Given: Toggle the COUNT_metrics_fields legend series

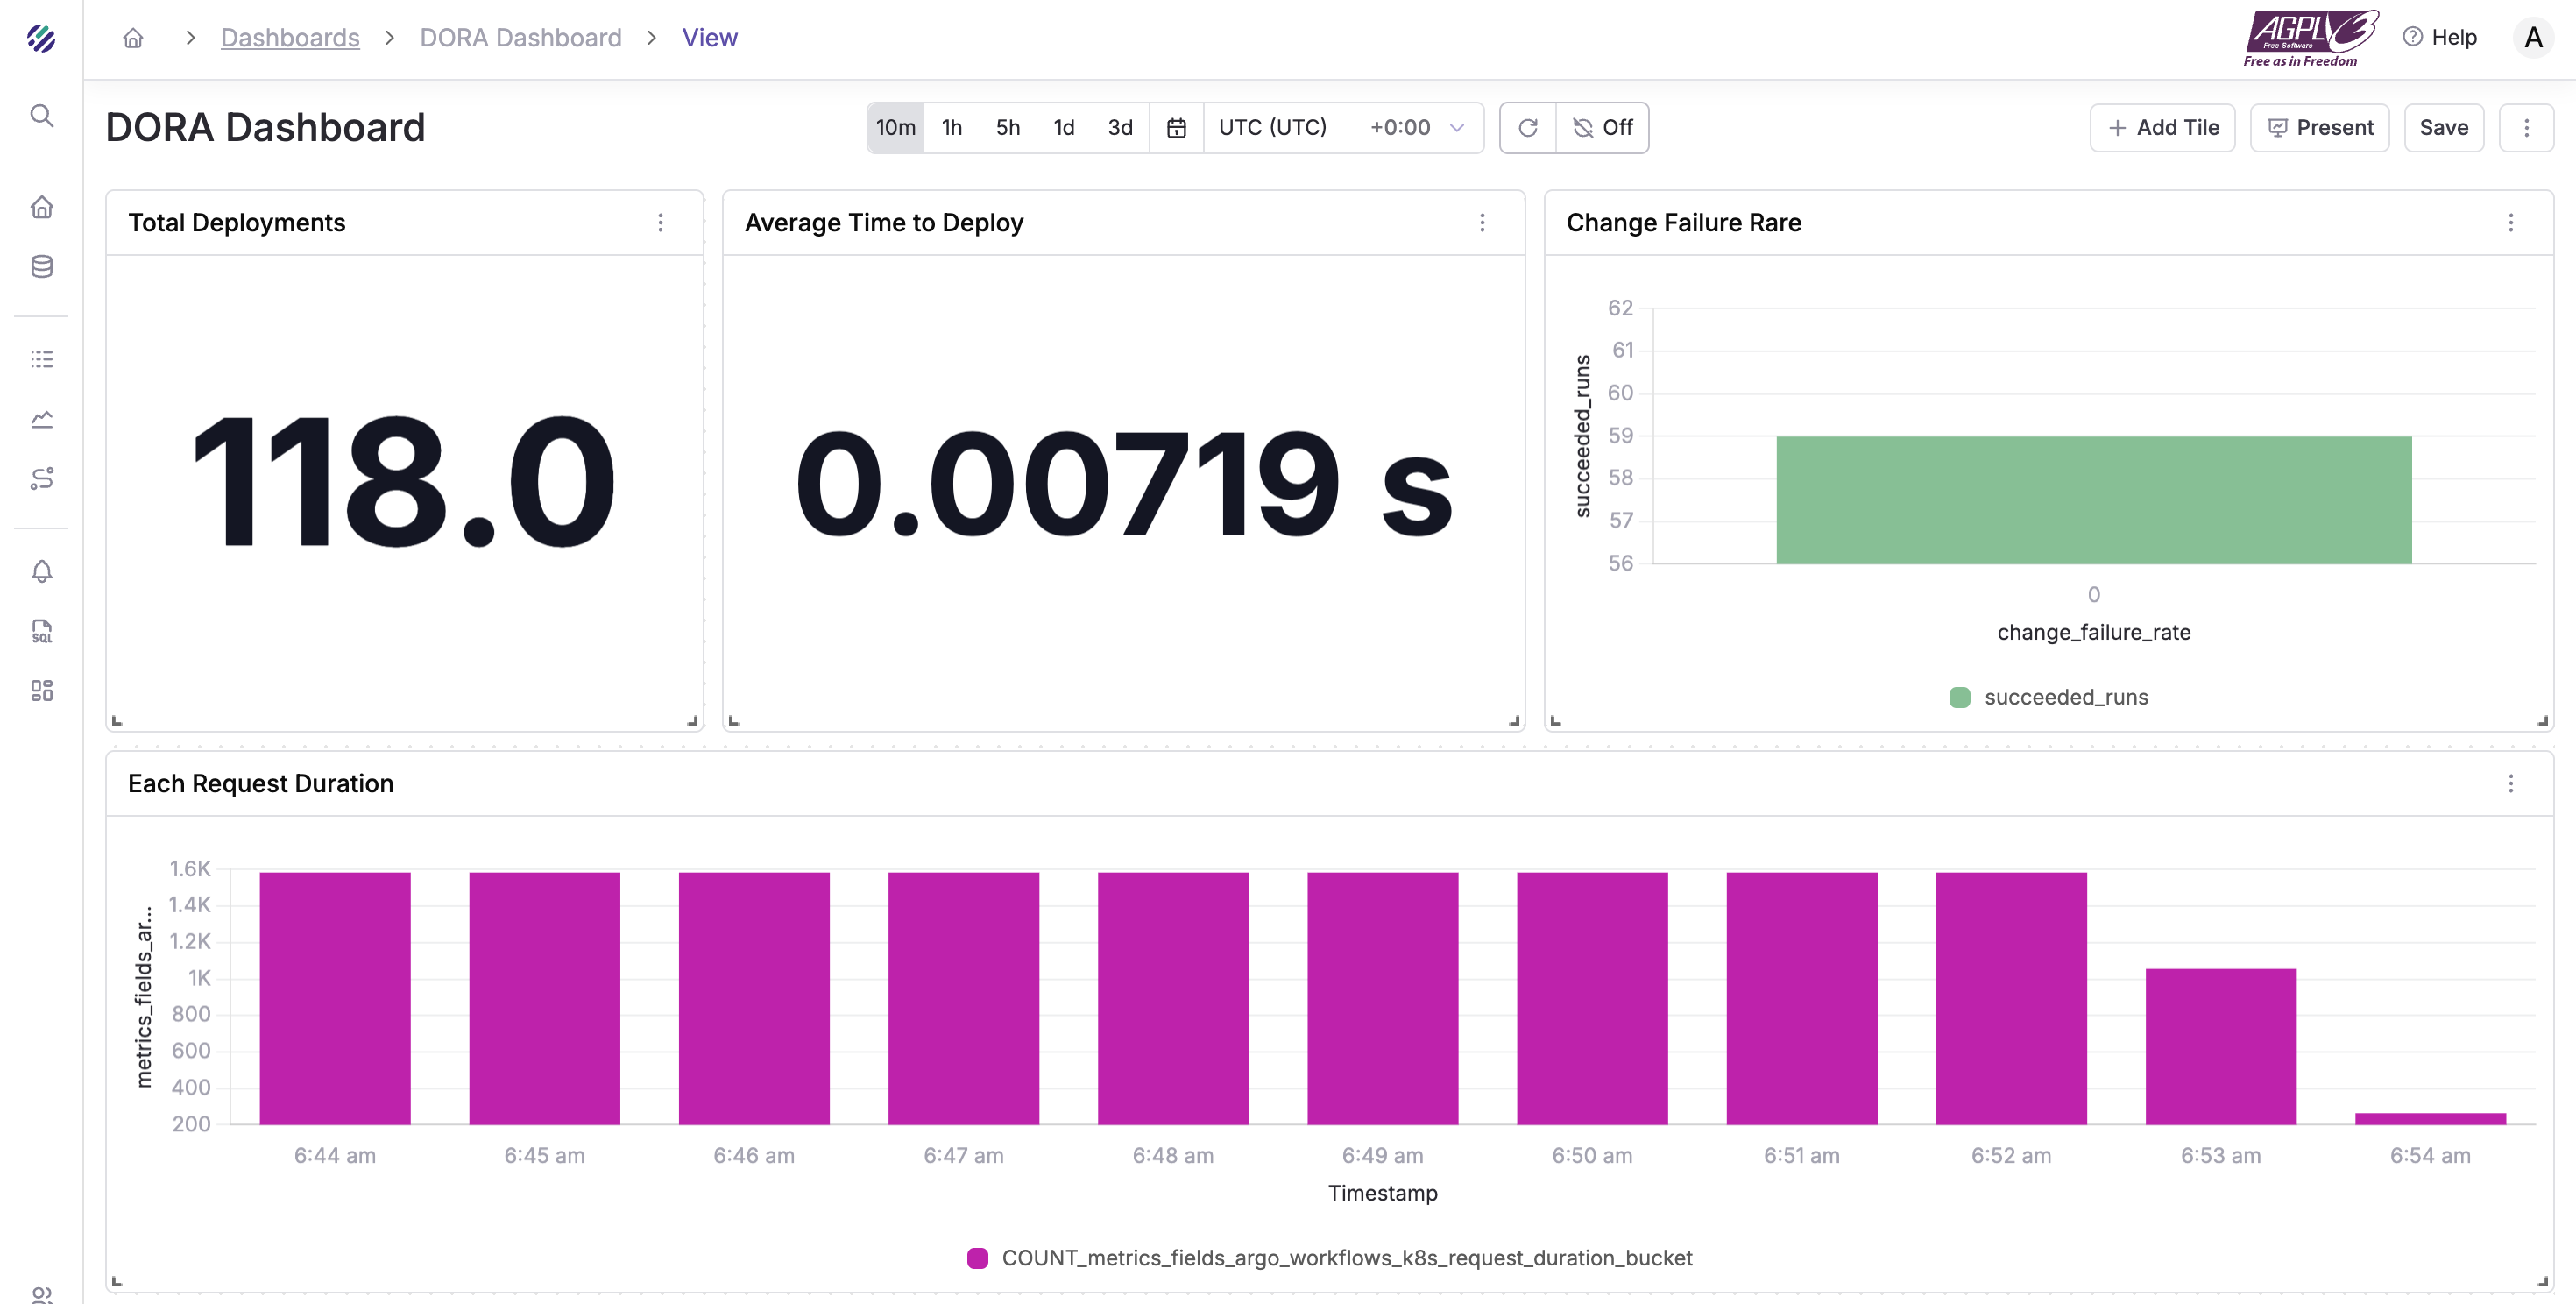Looking at the screenshot, I should (x=1330, y=1258).
